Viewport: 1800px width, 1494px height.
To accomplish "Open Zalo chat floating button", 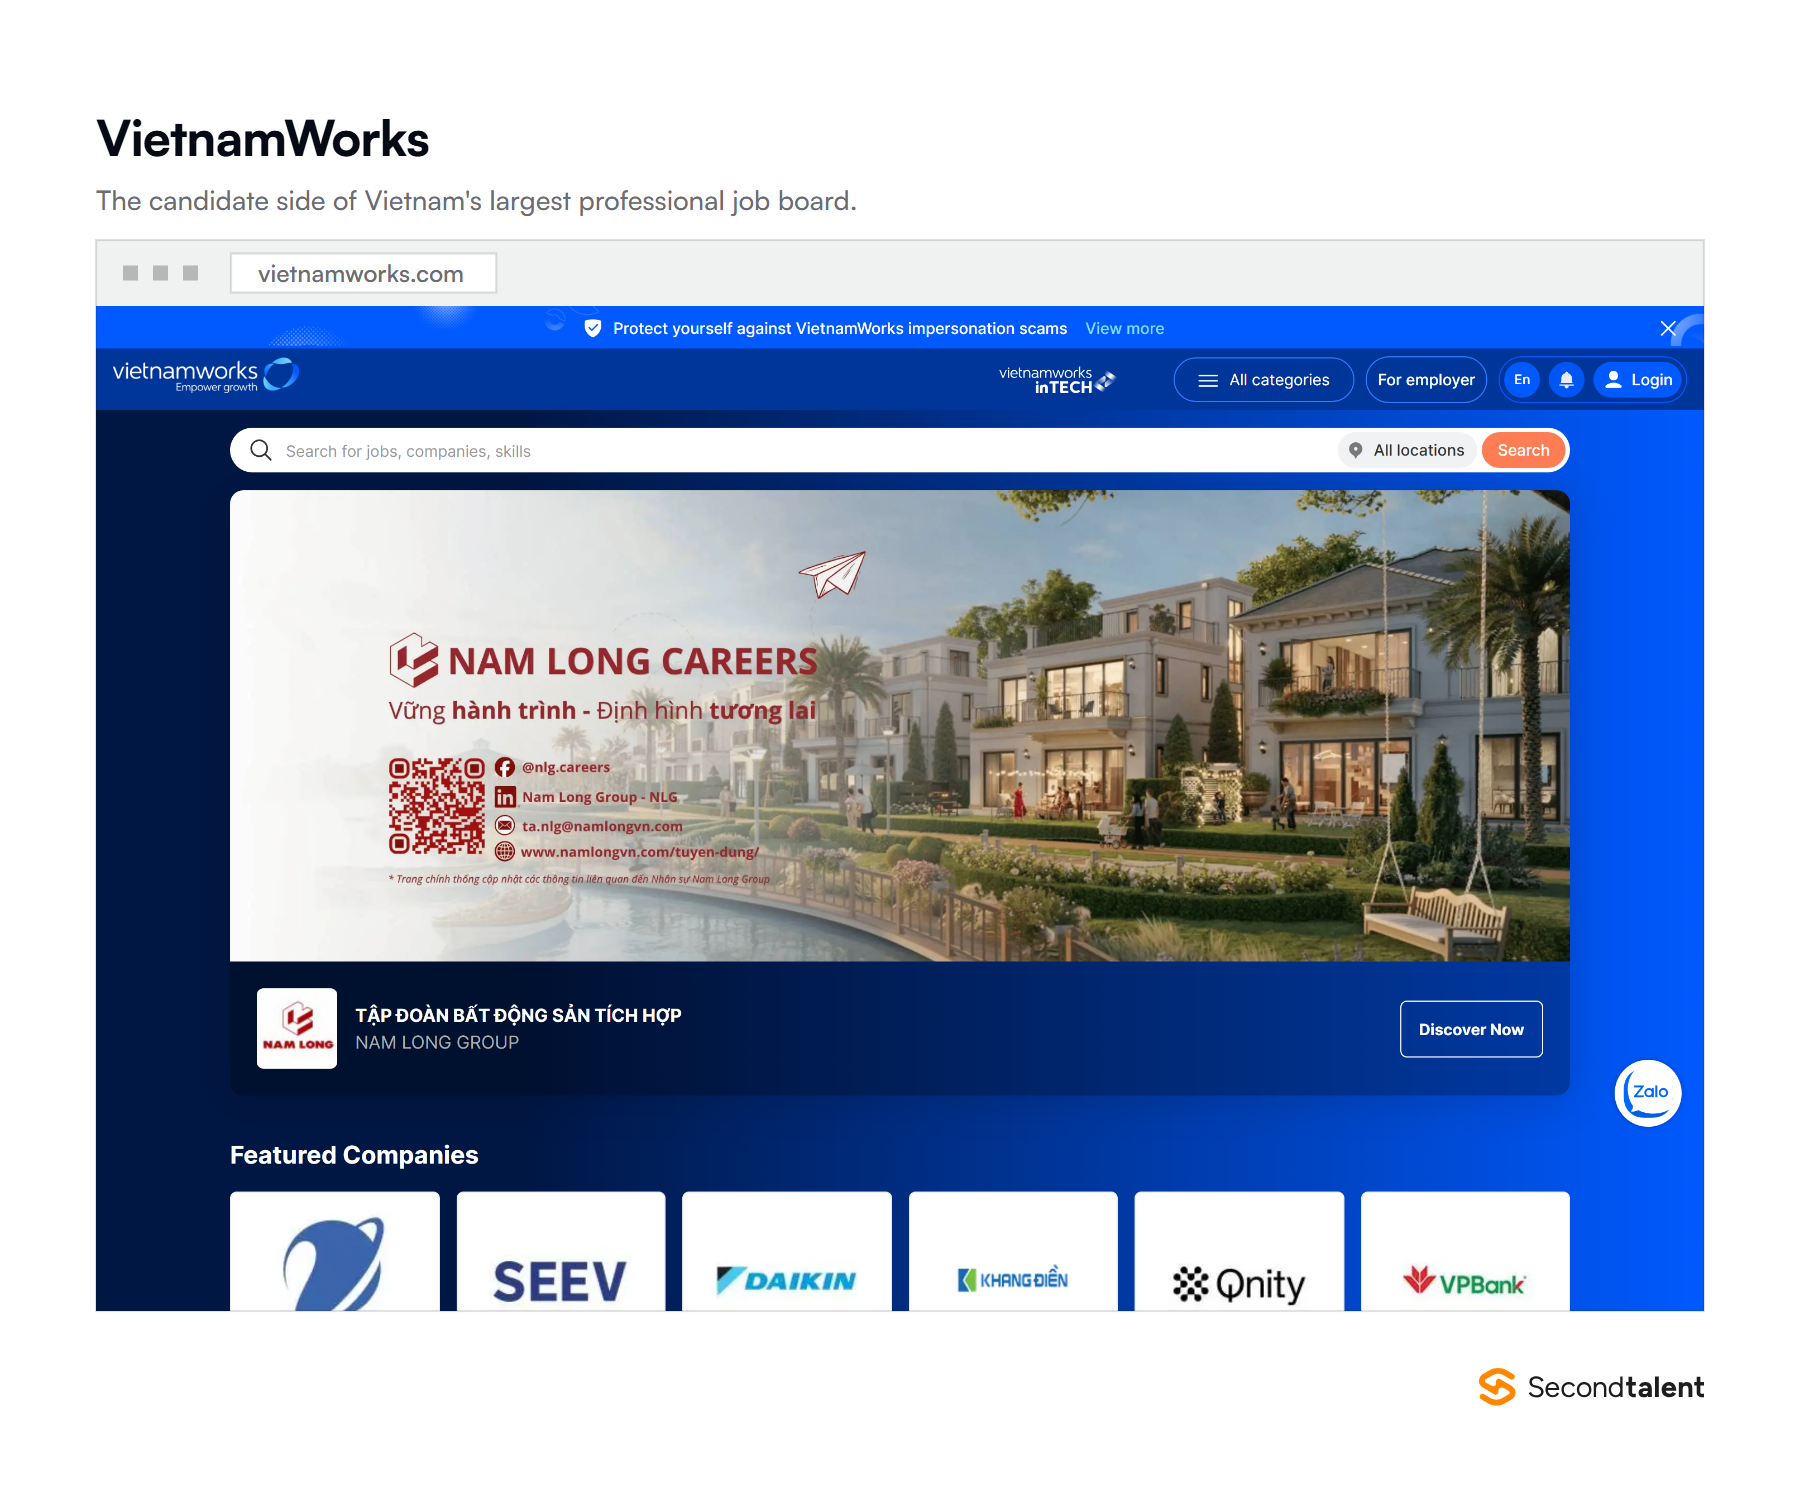I will coord(1648,1093).
